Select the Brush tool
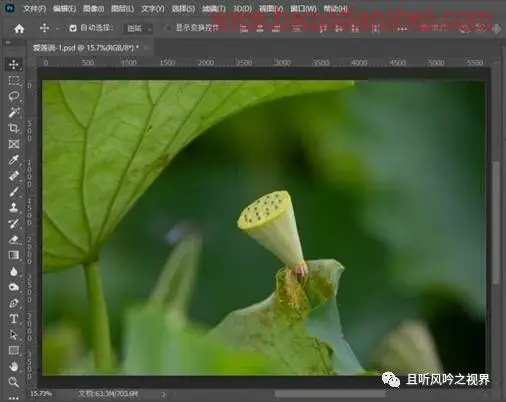Screen dimensions: 506x402 point(14,192)
